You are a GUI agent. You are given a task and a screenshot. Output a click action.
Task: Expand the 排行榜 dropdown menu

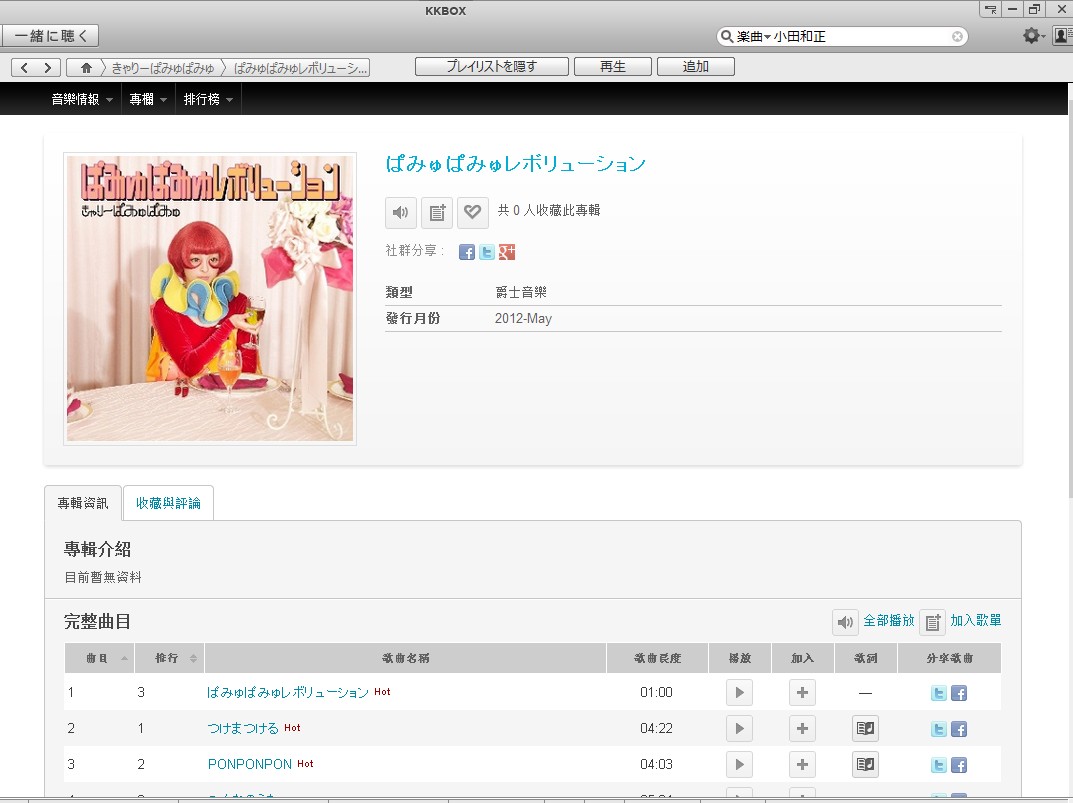[208, 99]
